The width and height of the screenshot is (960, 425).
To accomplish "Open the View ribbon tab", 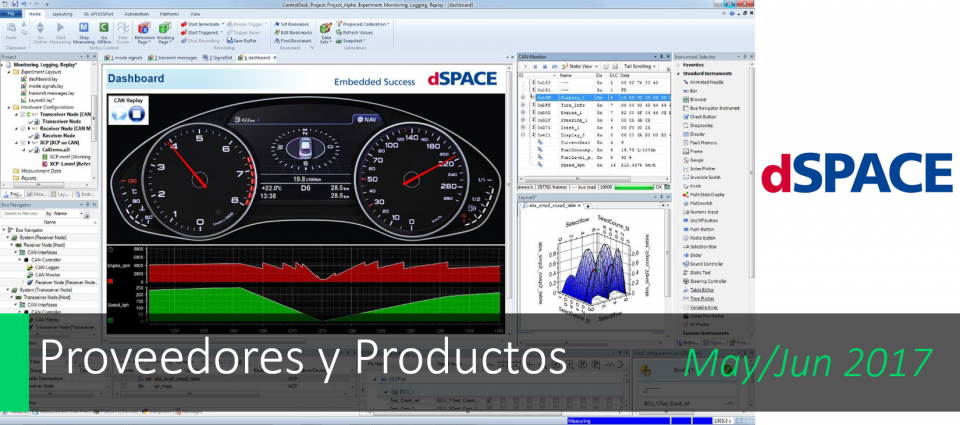I will 195,13.
